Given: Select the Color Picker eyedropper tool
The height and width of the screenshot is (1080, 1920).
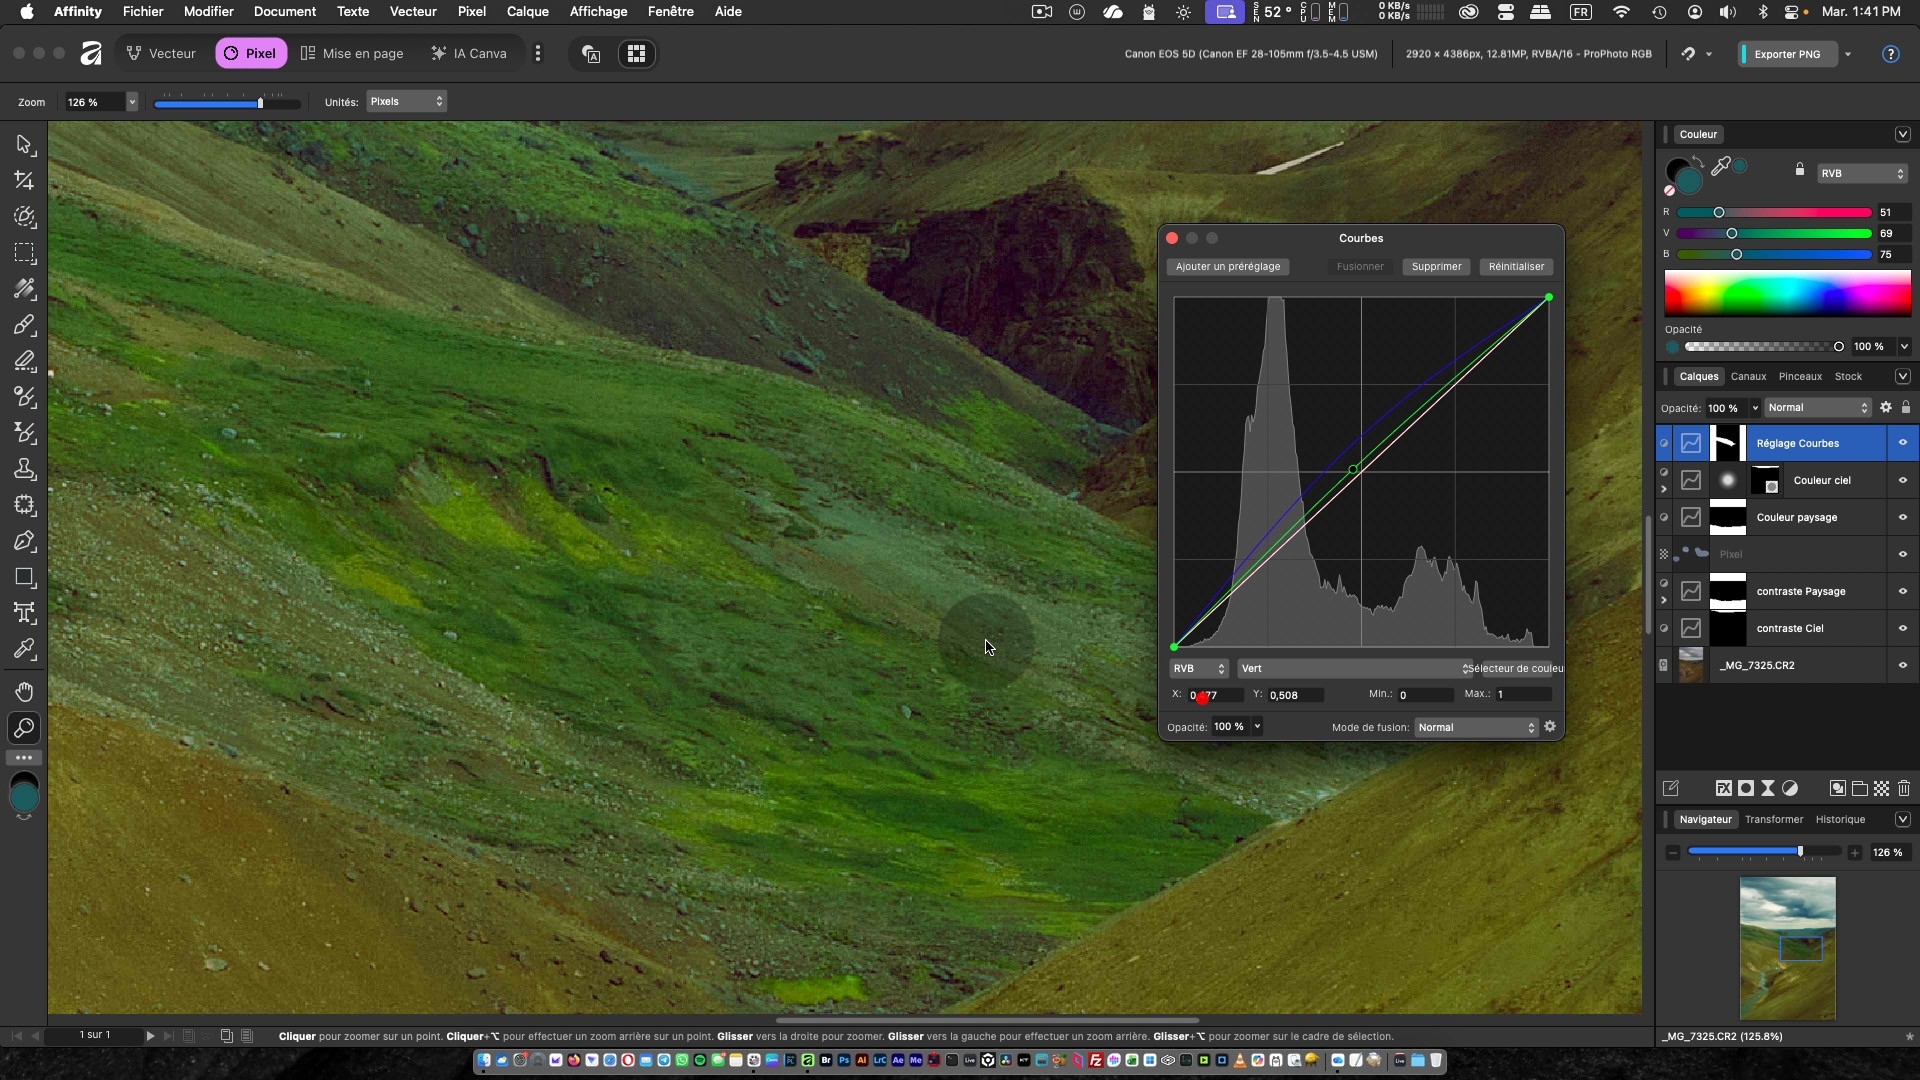Looking at the screenshot, I should click(x=24, y=649).
